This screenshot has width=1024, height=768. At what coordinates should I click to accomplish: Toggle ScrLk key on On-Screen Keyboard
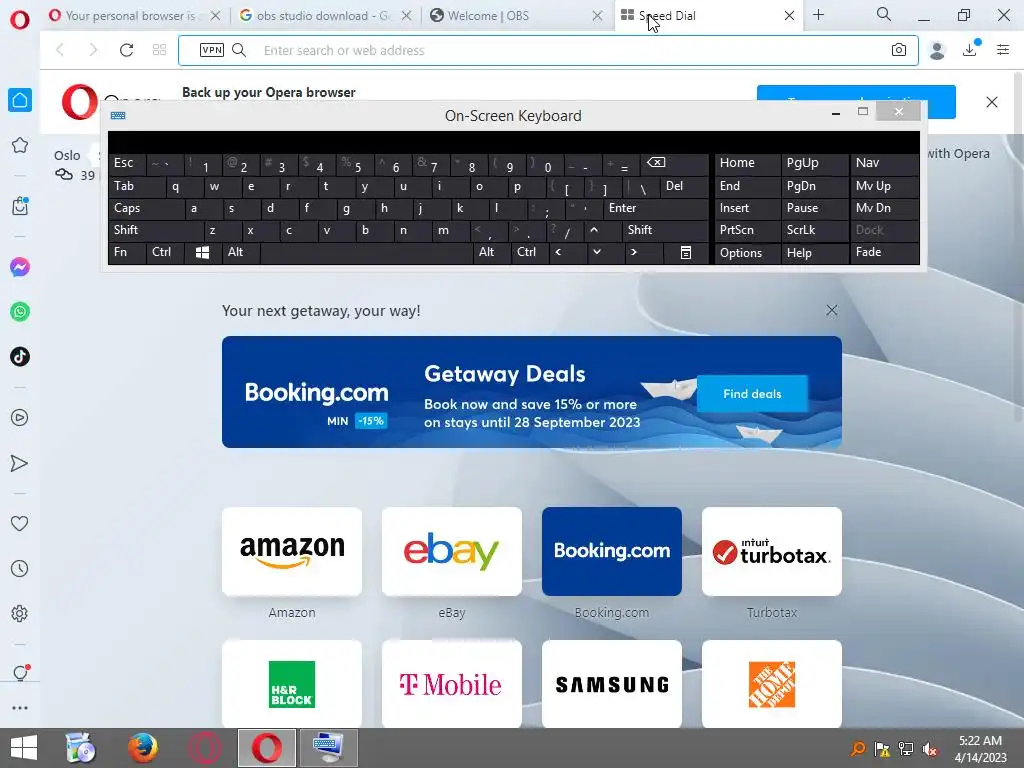pos(814,230)
